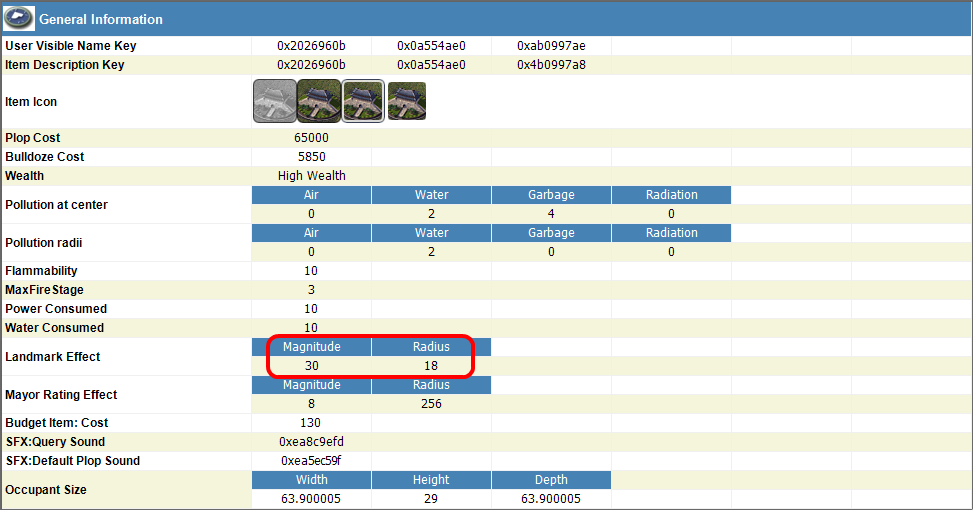Click Air header in Pollution at center
This screenshot has width=973, height=510.
tap(312, 195)
